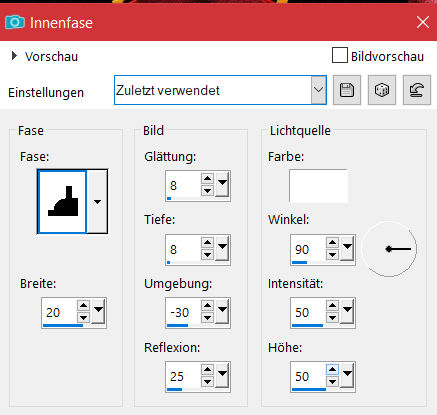
Task: Expand the Vorschau preview section
Action: (14, 56)
